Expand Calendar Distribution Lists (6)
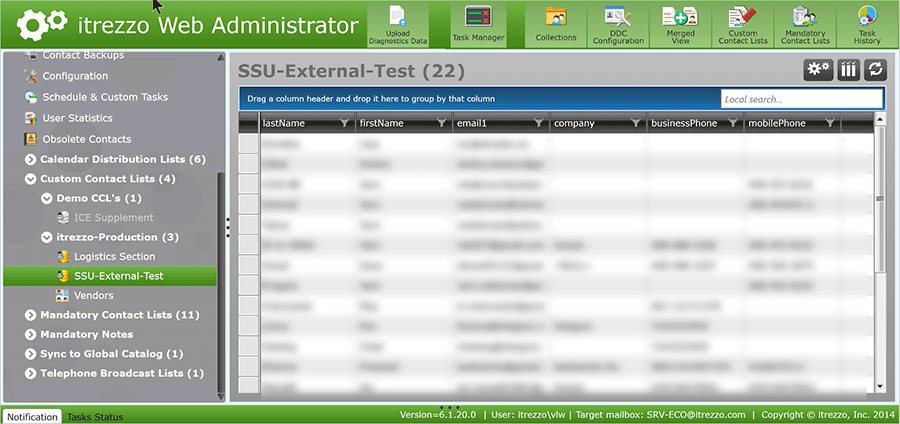The height and width of the screenshot is (424, 900). point(30,160)
